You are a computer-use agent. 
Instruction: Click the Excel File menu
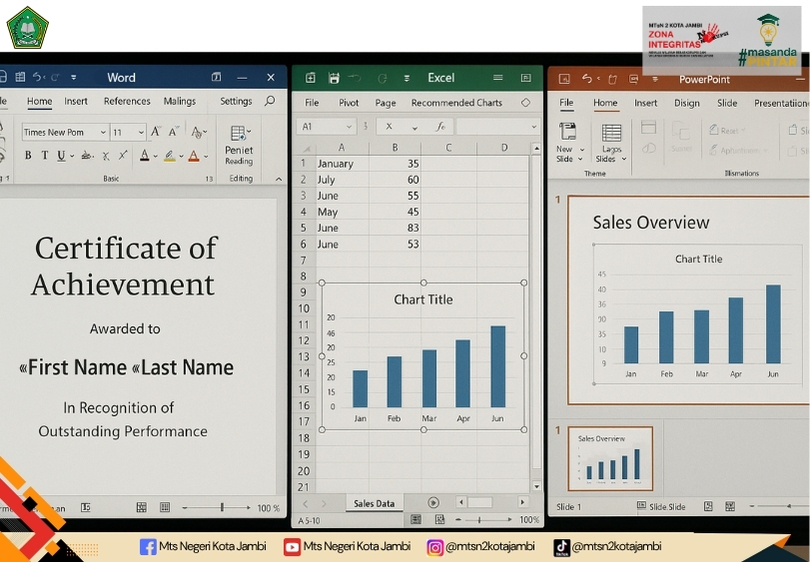pyautogui.click(x=312, y=103)
